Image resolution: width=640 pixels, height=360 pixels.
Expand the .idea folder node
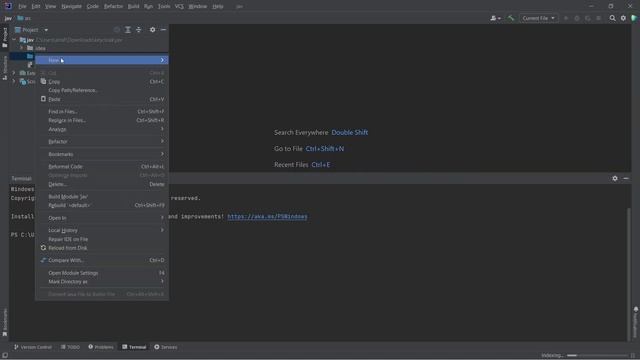[x=22, y=48]
